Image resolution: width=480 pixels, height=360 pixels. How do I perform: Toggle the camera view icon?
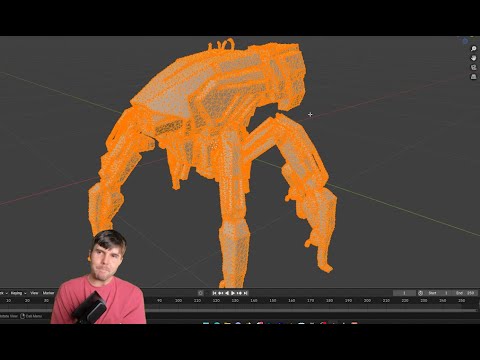473,67
